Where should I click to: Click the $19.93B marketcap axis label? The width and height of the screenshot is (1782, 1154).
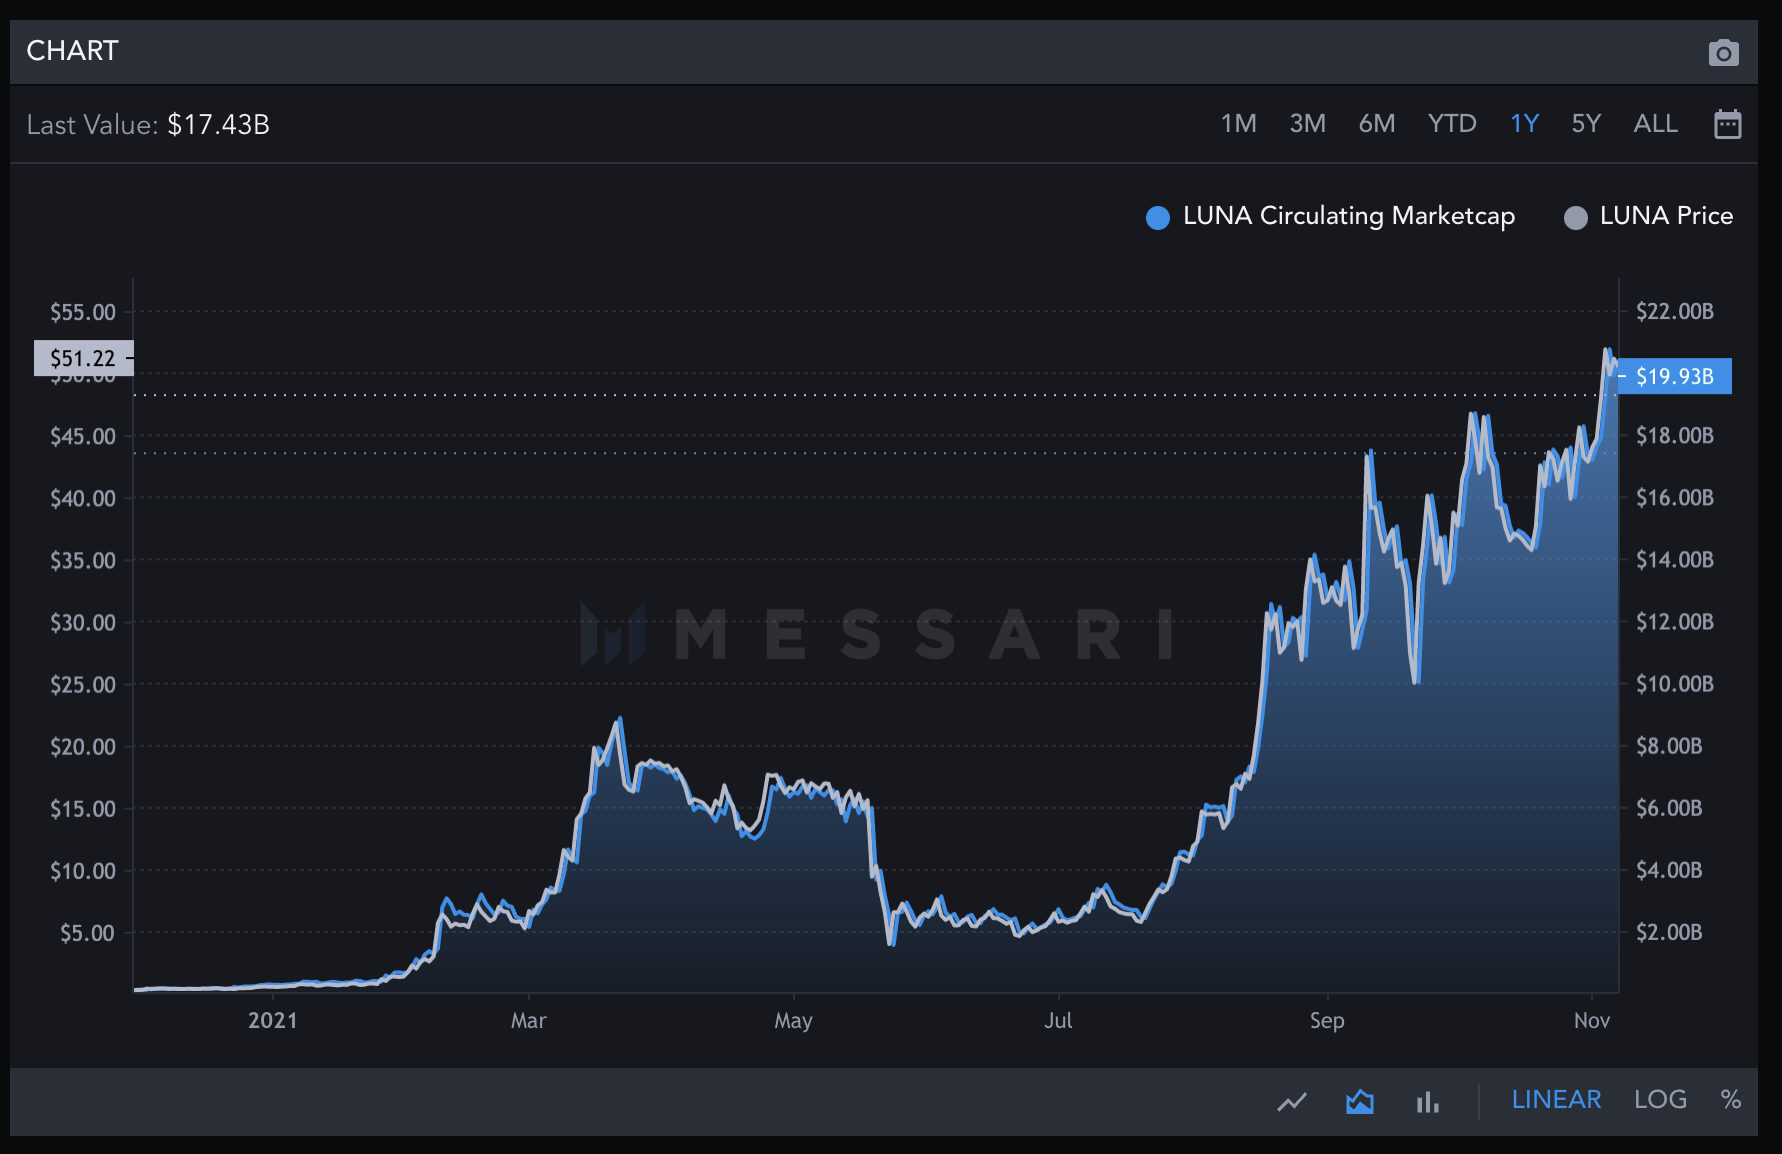1675,376
